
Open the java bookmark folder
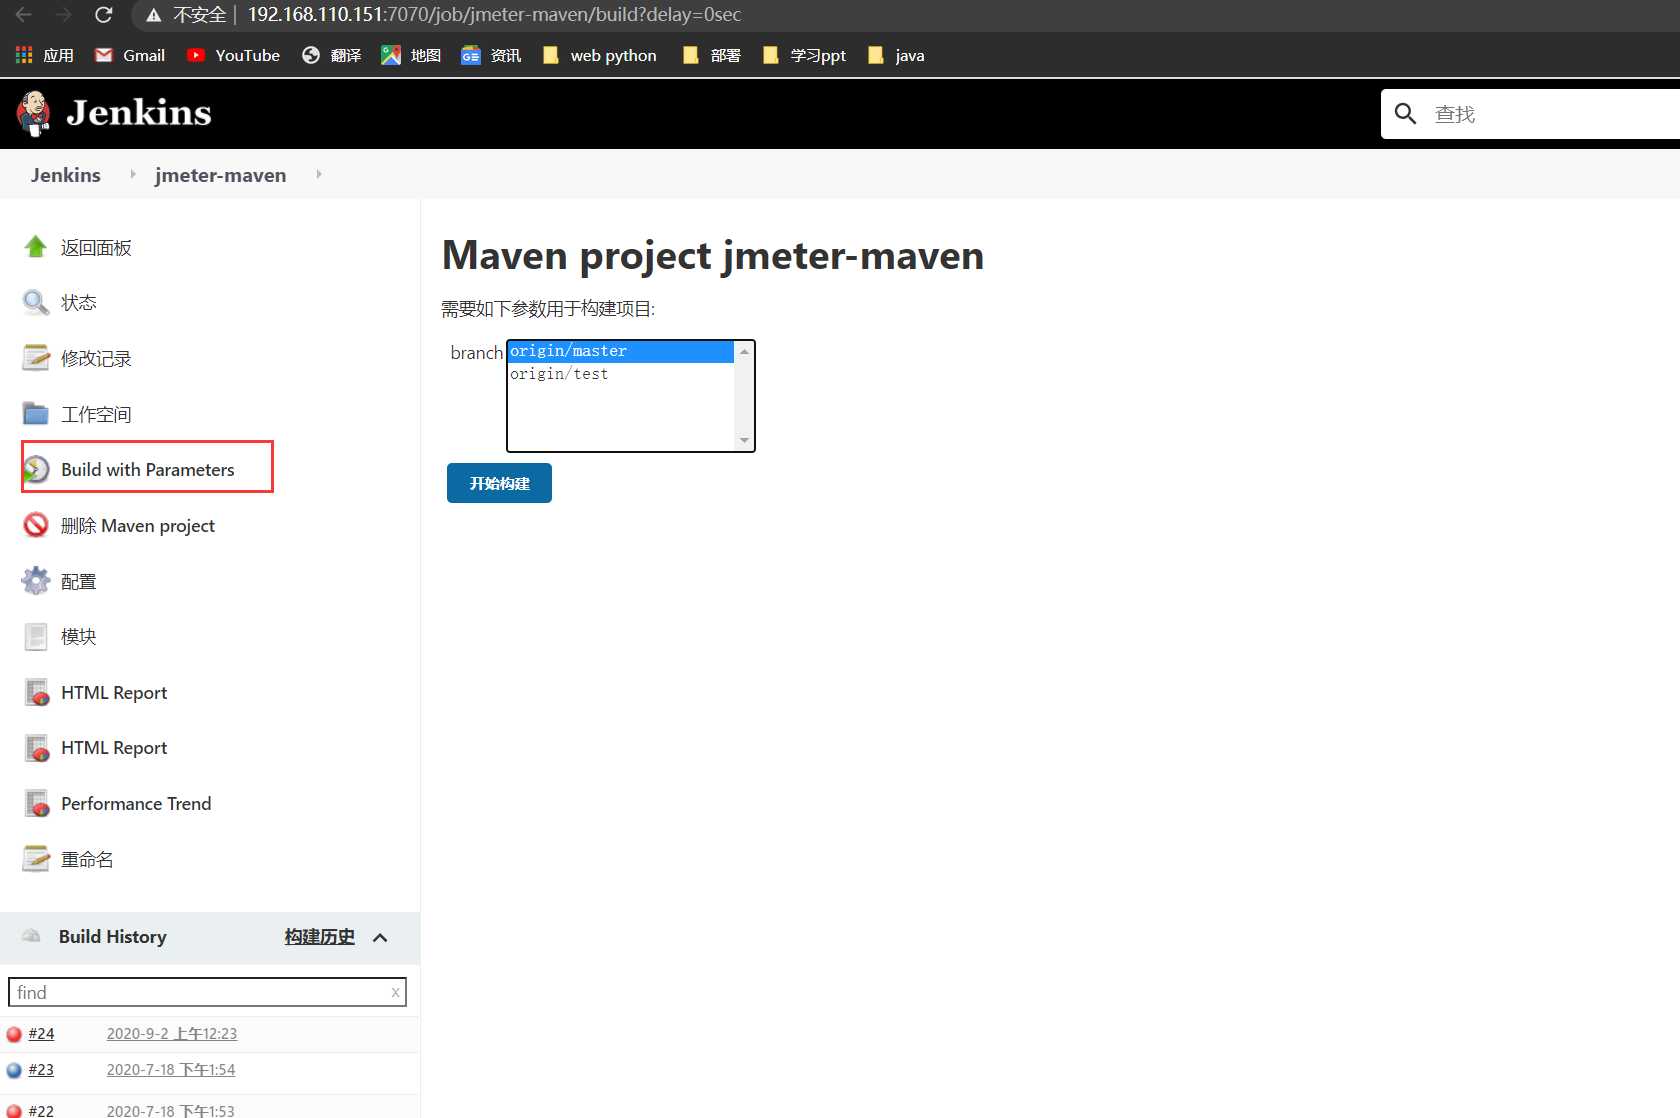896,55
